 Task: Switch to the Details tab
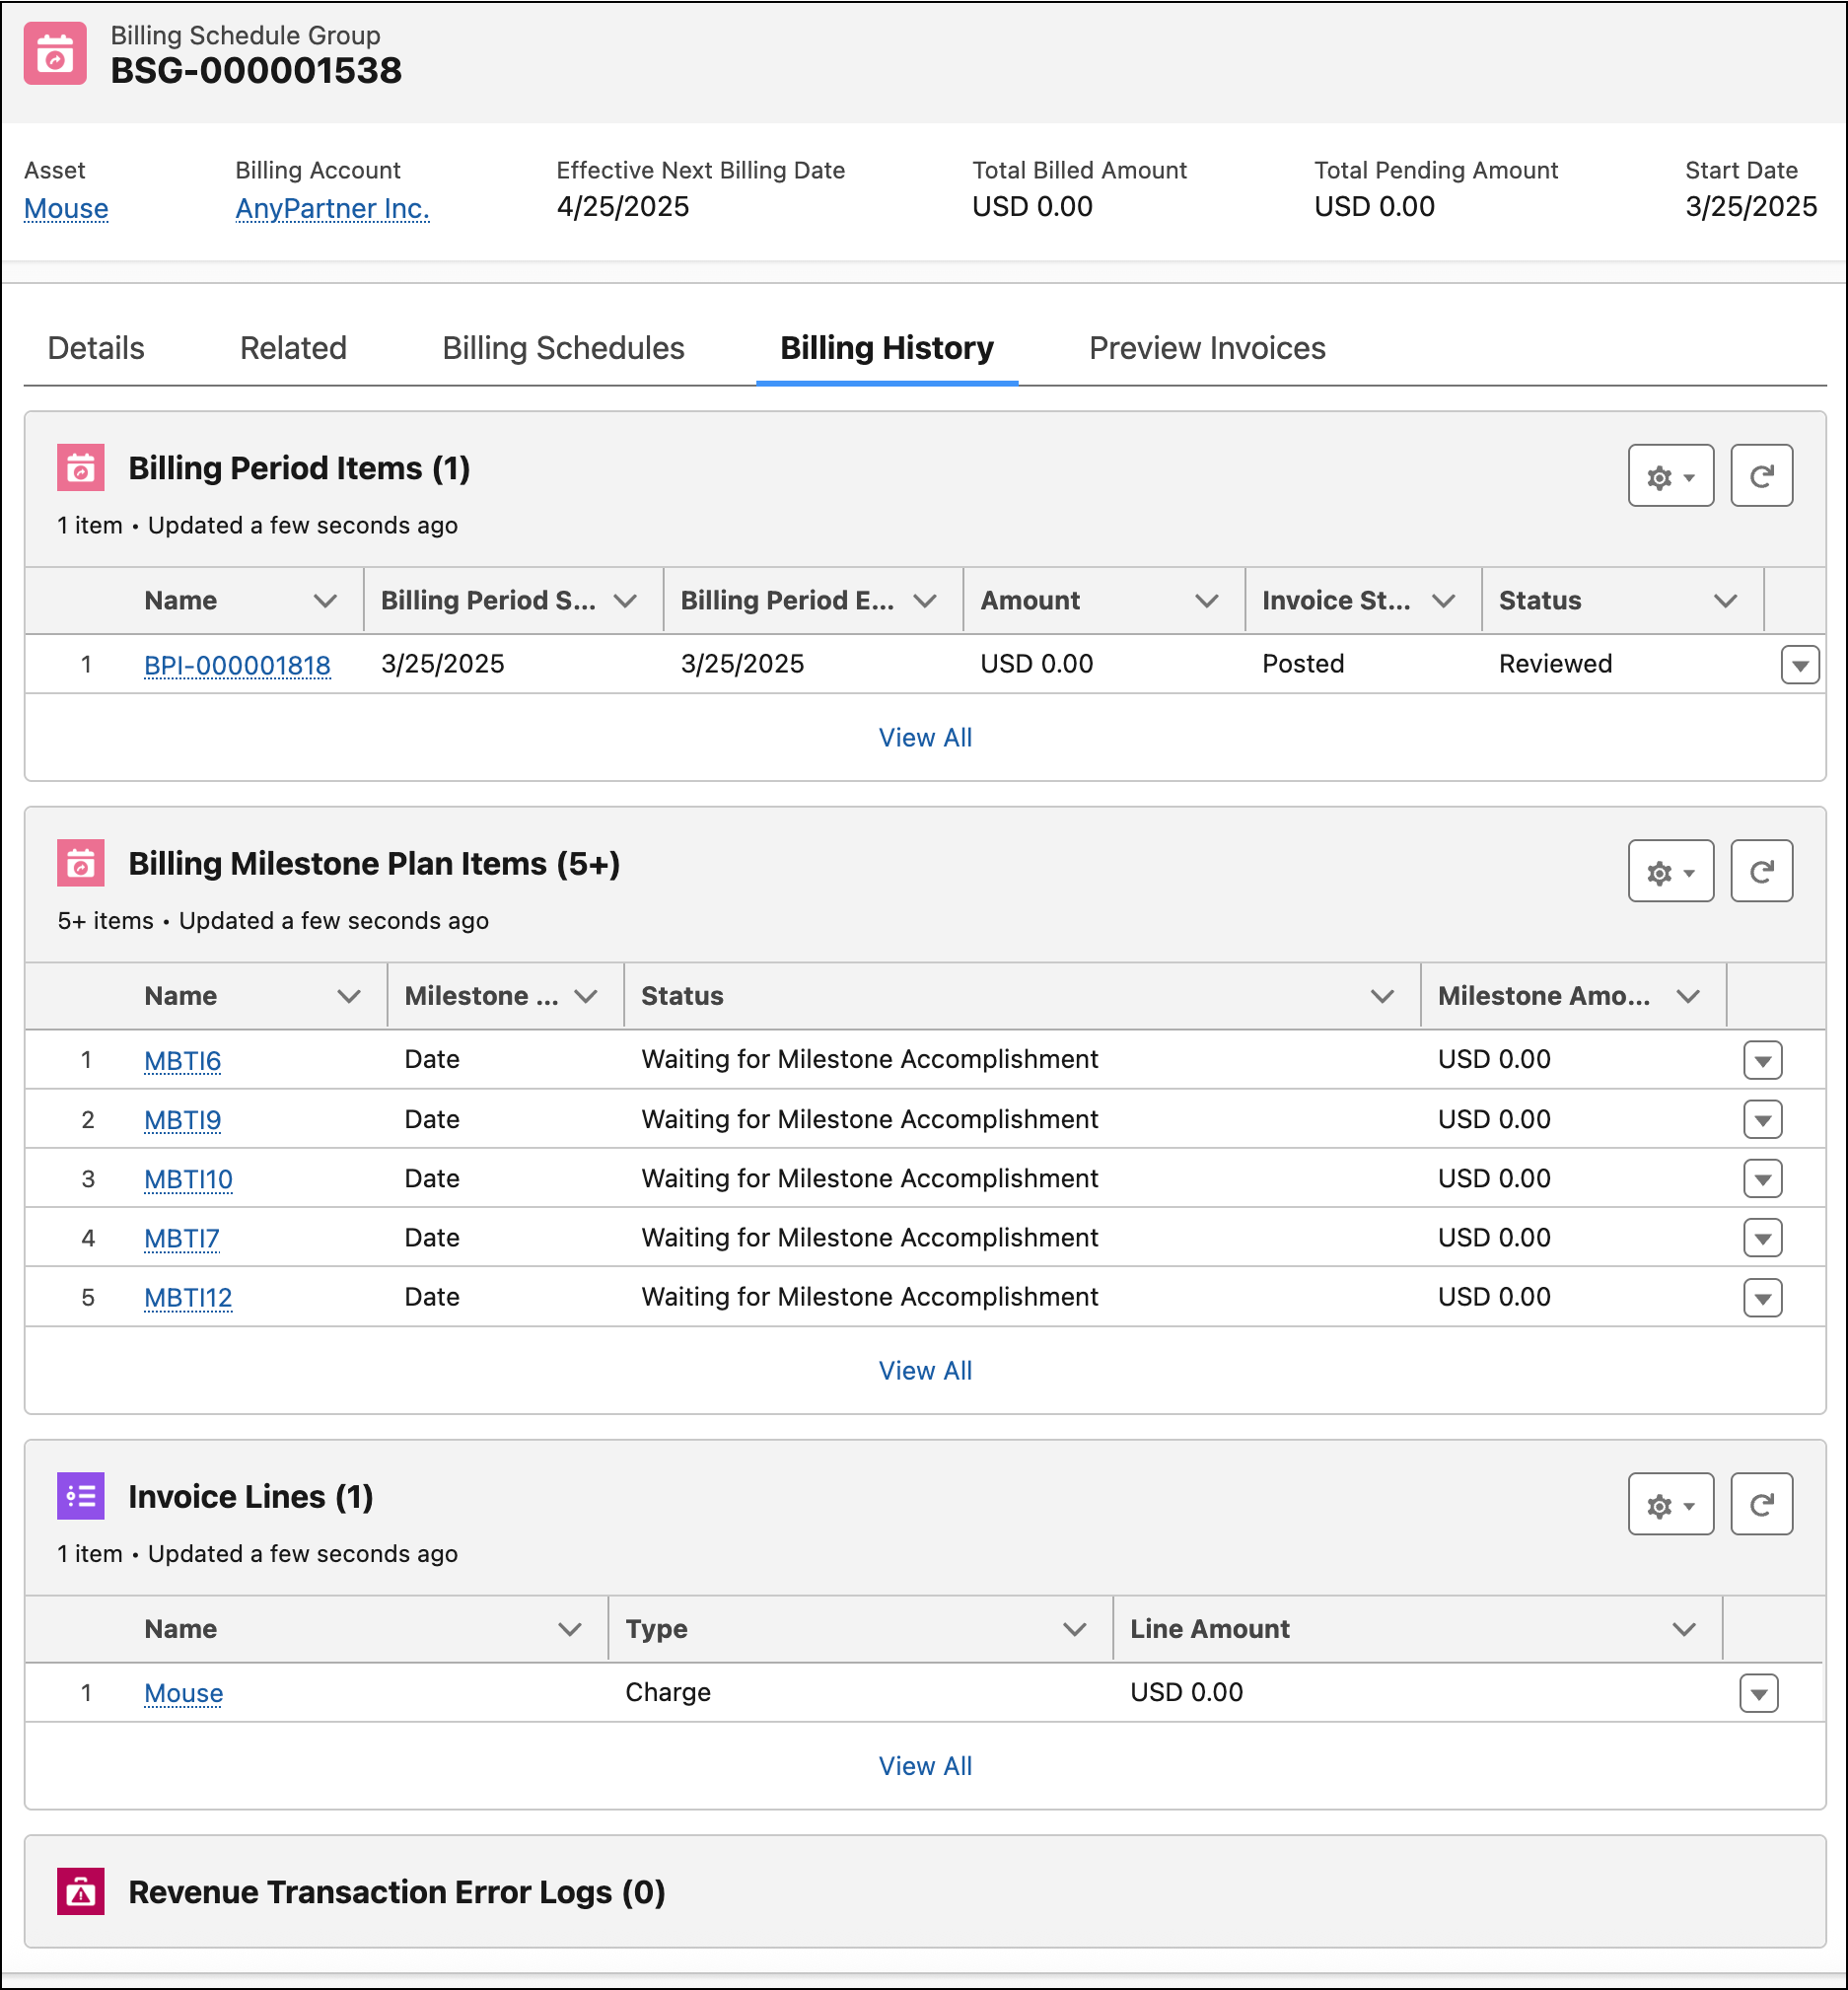[96, 348]
